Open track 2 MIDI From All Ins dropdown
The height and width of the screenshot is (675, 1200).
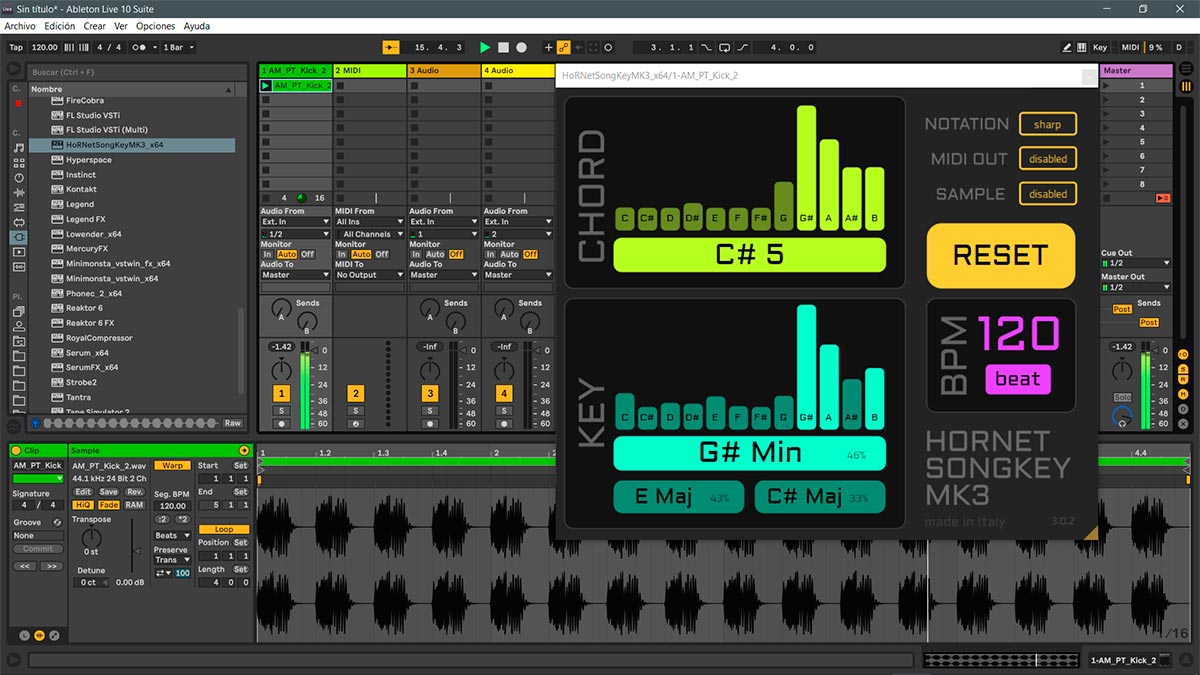pyautogui.click(x=368, y=222)
